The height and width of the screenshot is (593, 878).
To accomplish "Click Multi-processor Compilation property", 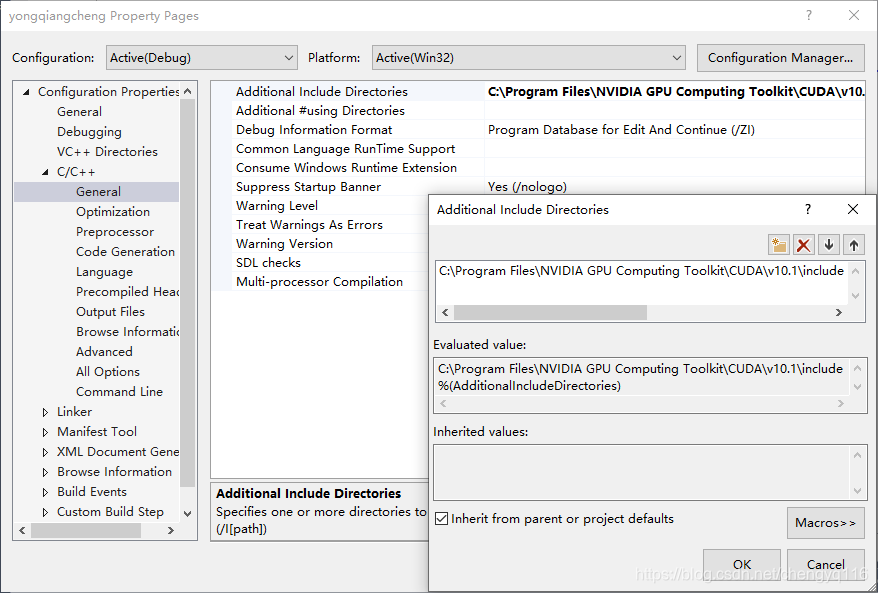I will coord(319,282).
